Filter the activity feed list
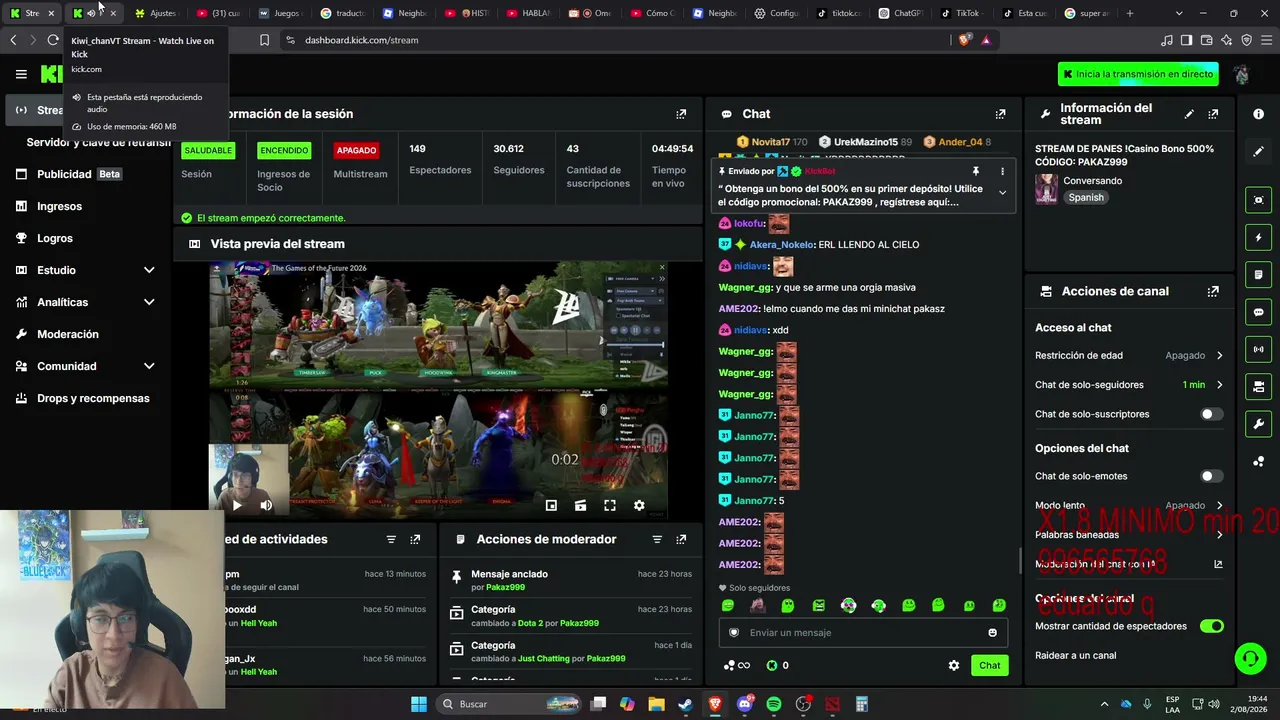 point(391,539)
